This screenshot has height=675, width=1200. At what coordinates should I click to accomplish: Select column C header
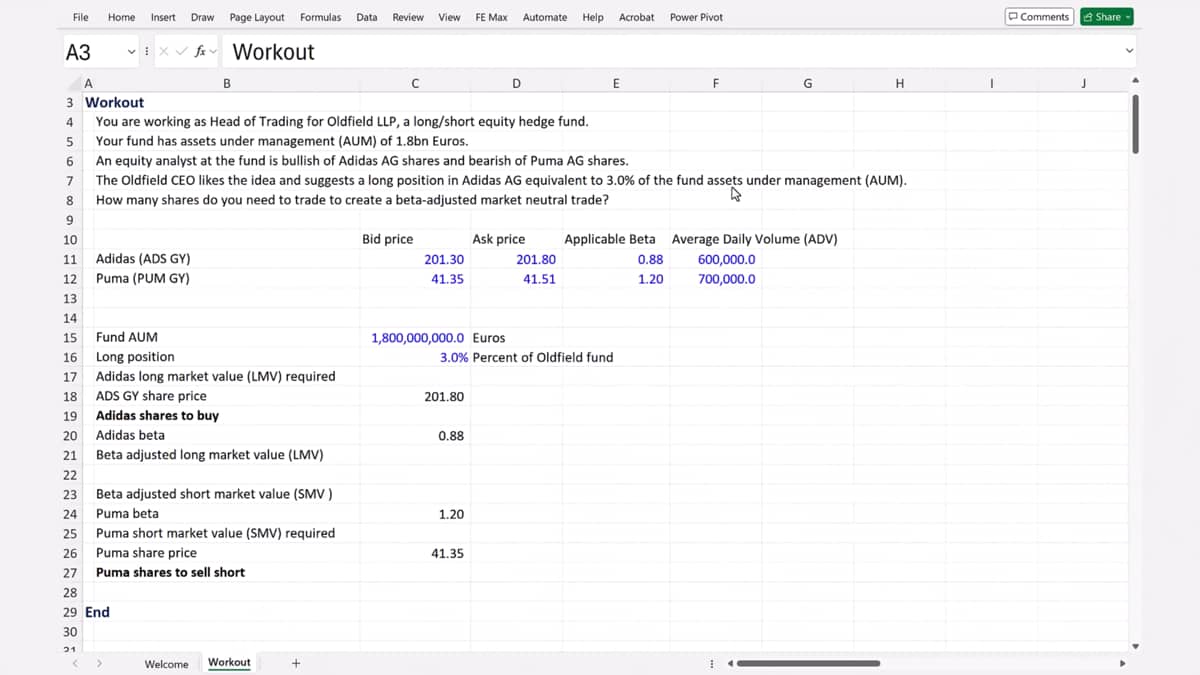tap(415, 84)
